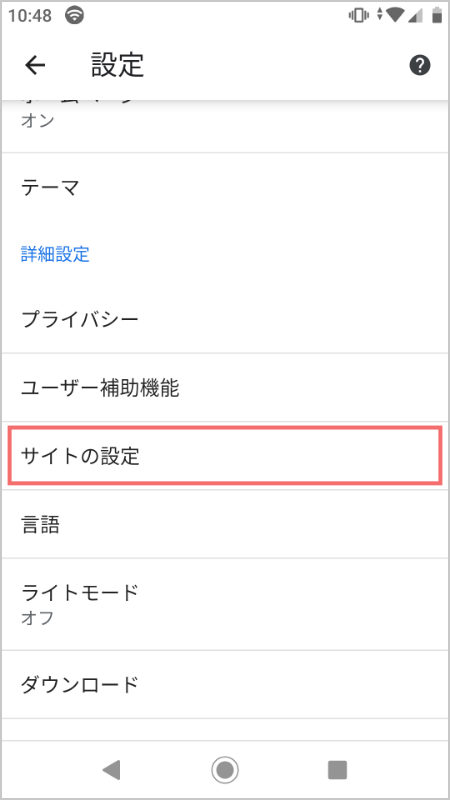Tap the vibrate mode status icon
The height and width of the screenshot is (800, 450).
pyautogui.click(x=359, y=16)
